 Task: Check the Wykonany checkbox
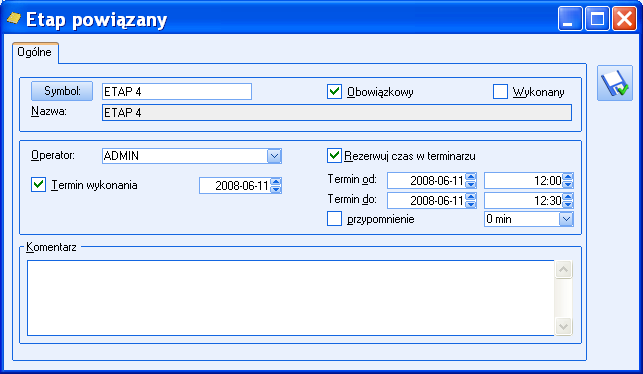500,91
